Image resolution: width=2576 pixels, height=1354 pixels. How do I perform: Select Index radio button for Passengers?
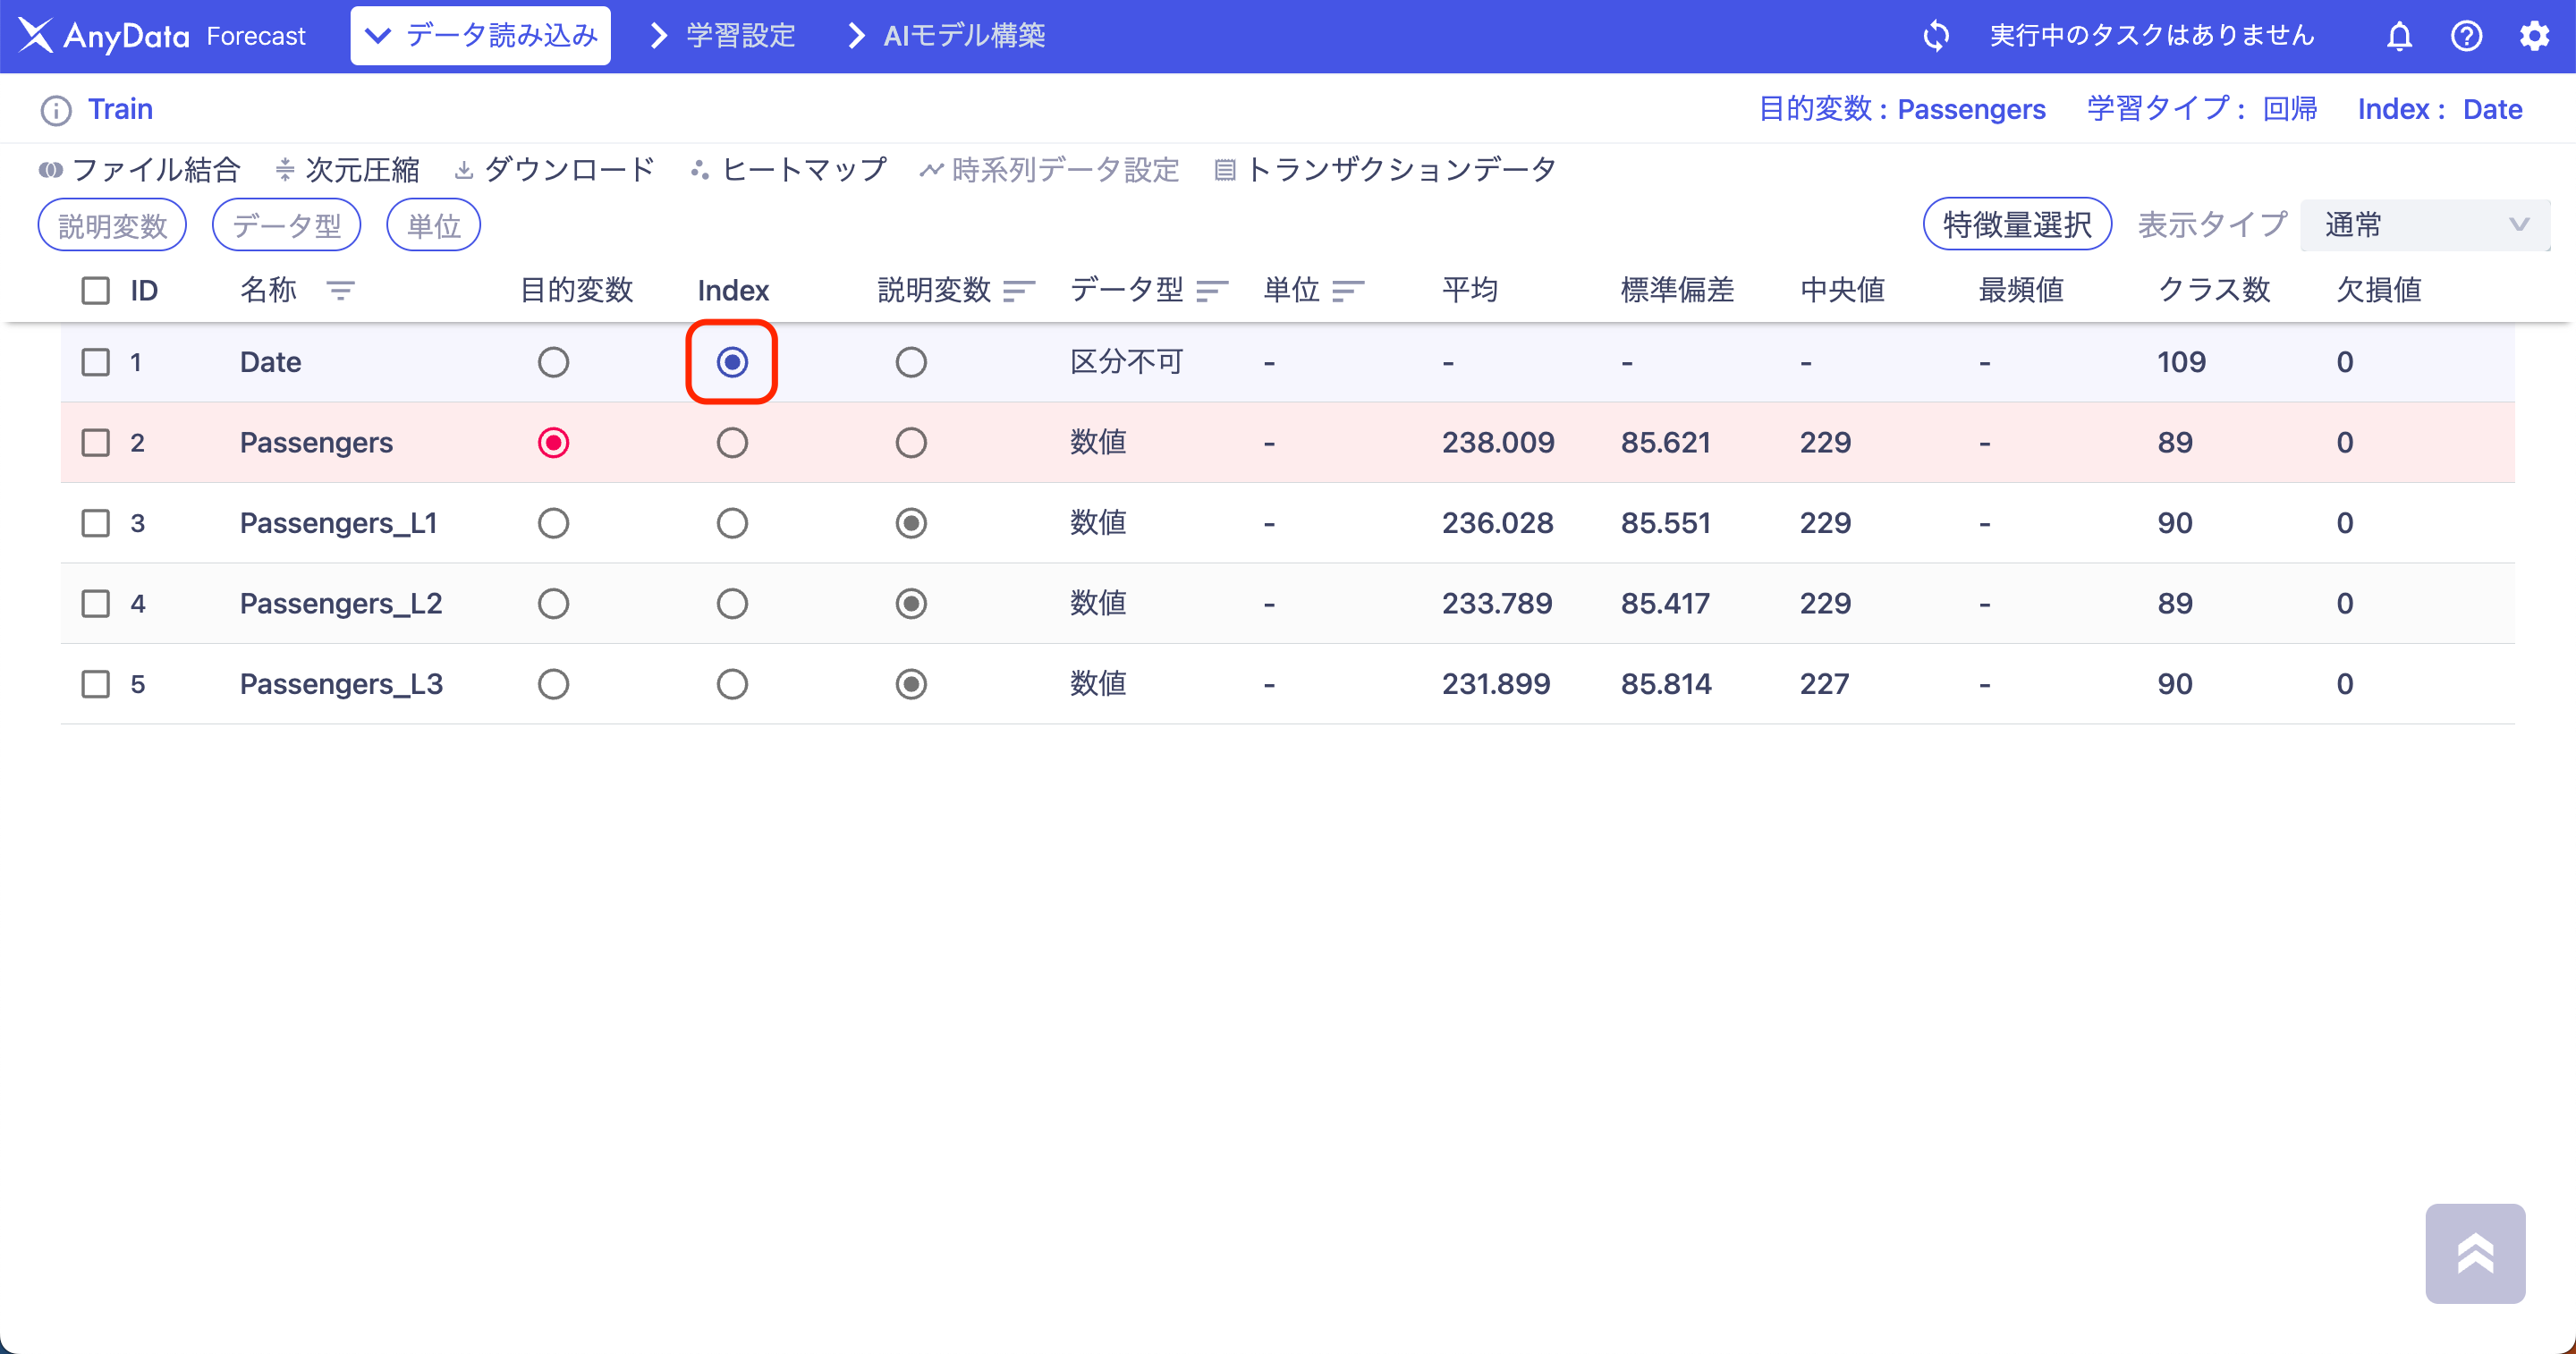731,442
